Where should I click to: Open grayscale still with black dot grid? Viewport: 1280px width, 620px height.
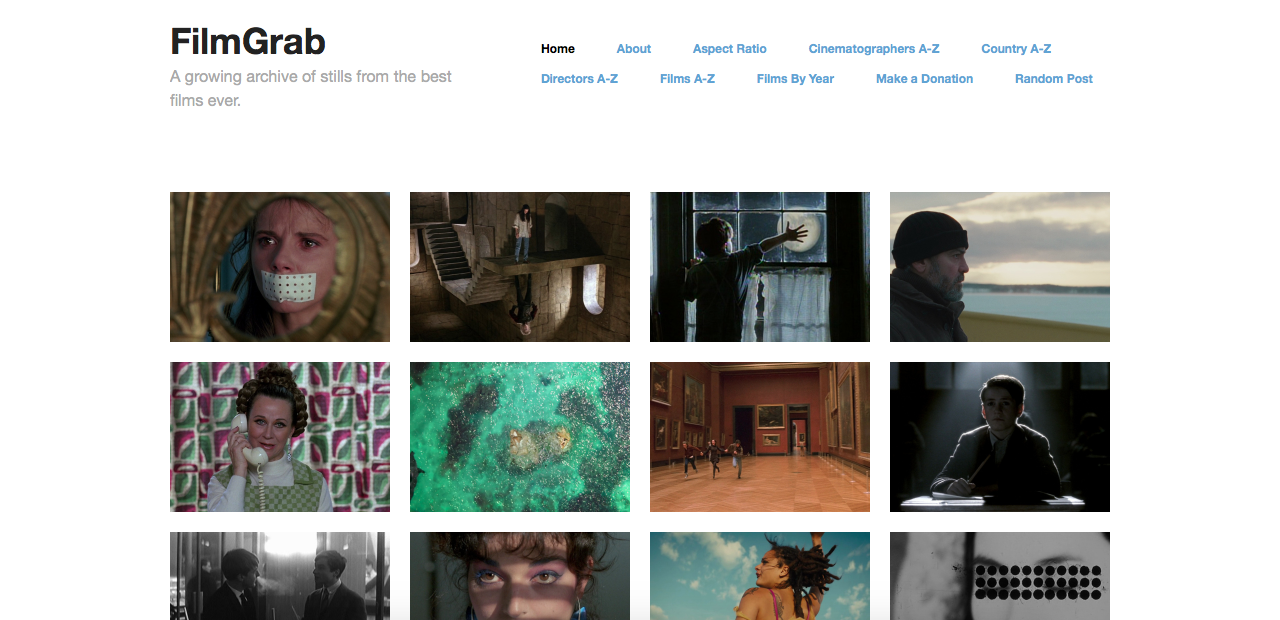(1000, 576)
